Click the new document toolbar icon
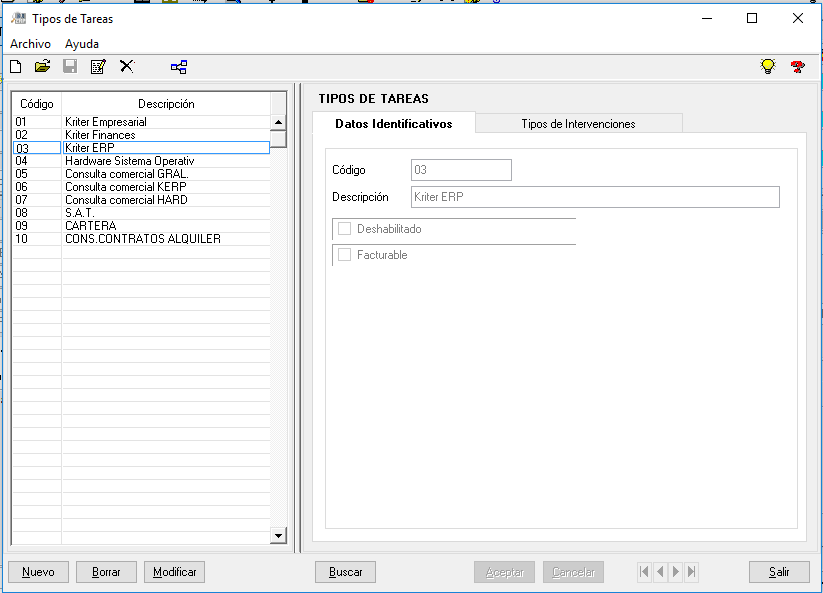Image resolution: width=823 pixels, height=593 pixels. tap(16, 67)
